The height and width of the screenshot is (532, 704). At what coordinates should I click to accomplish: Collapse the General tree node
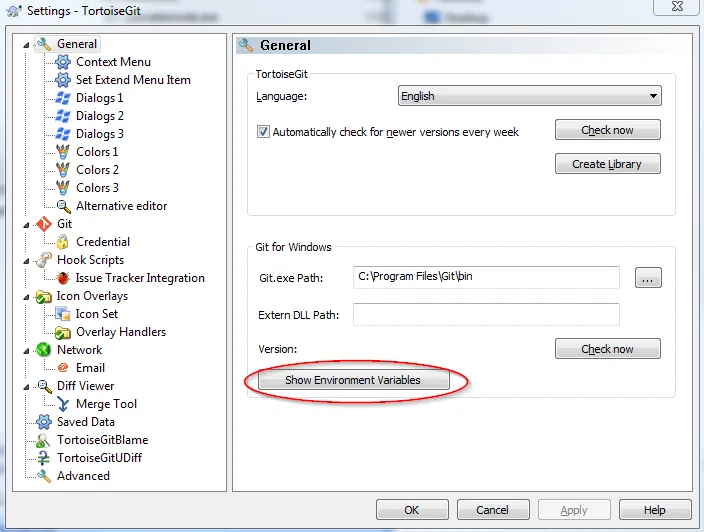point(26,45)
